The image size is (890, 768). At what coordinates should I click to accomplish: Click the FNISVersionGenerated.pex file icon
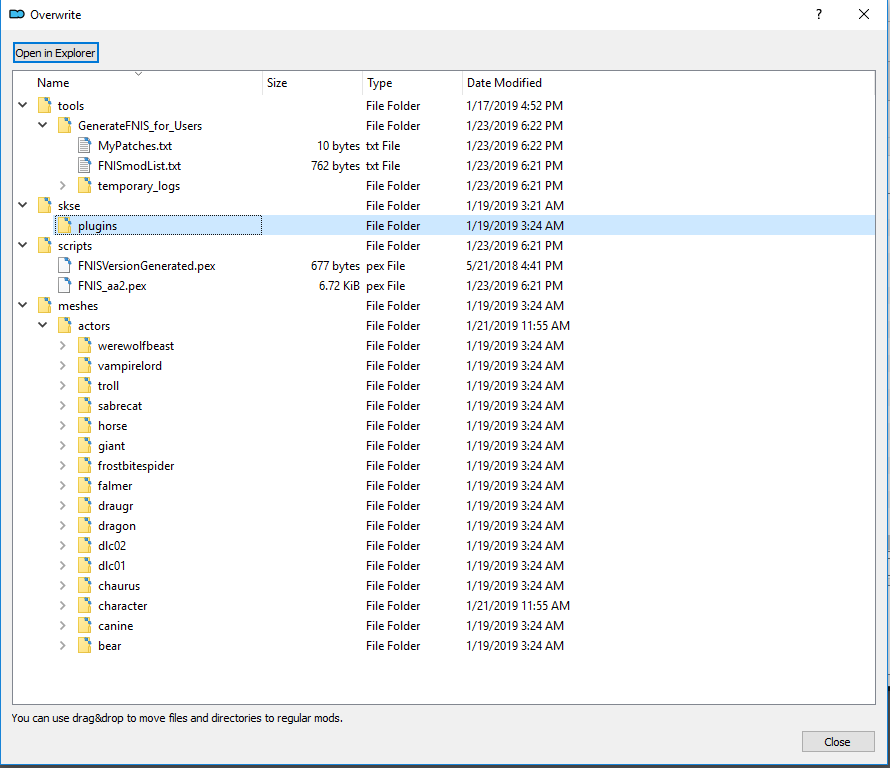[65, 265]
